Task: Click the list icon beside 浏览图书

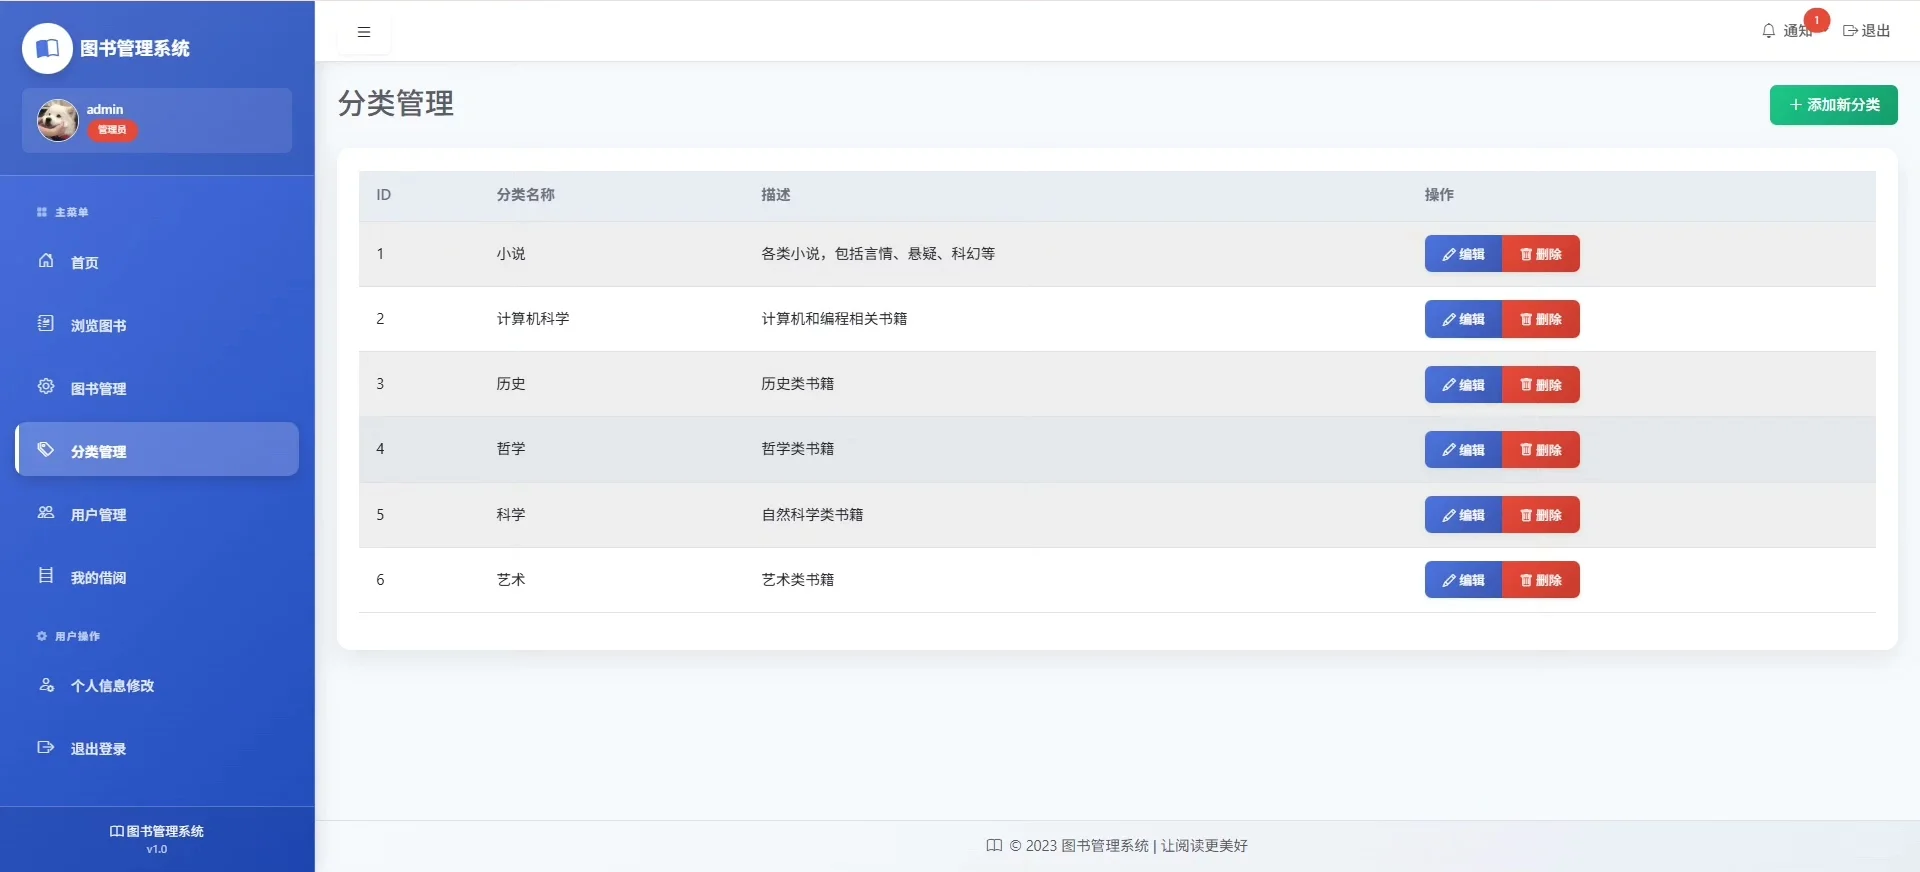Action: pos(46,324)
